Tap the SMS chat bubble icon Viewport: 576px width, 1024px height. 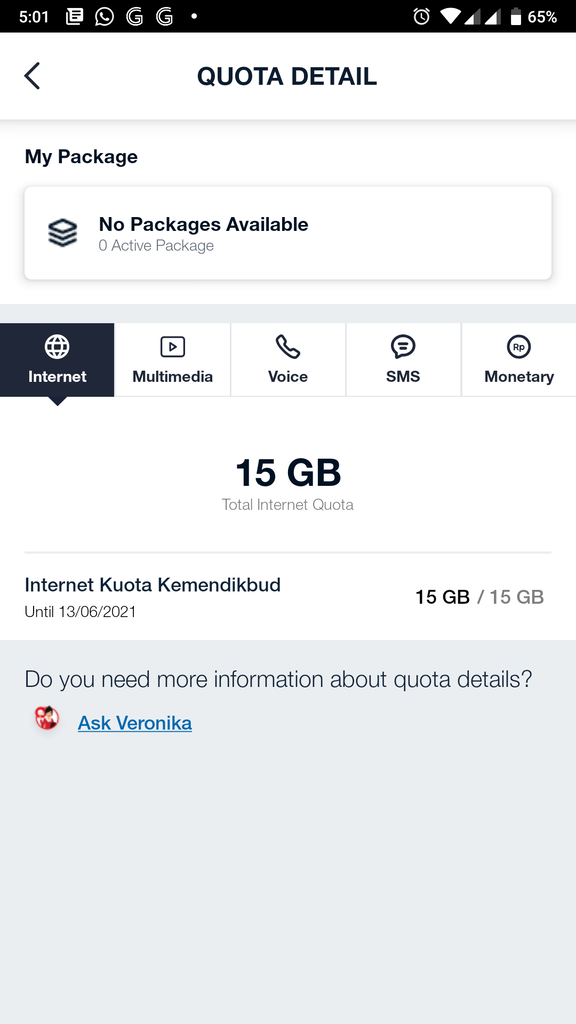pyautogui.click(x=403, y=347)
